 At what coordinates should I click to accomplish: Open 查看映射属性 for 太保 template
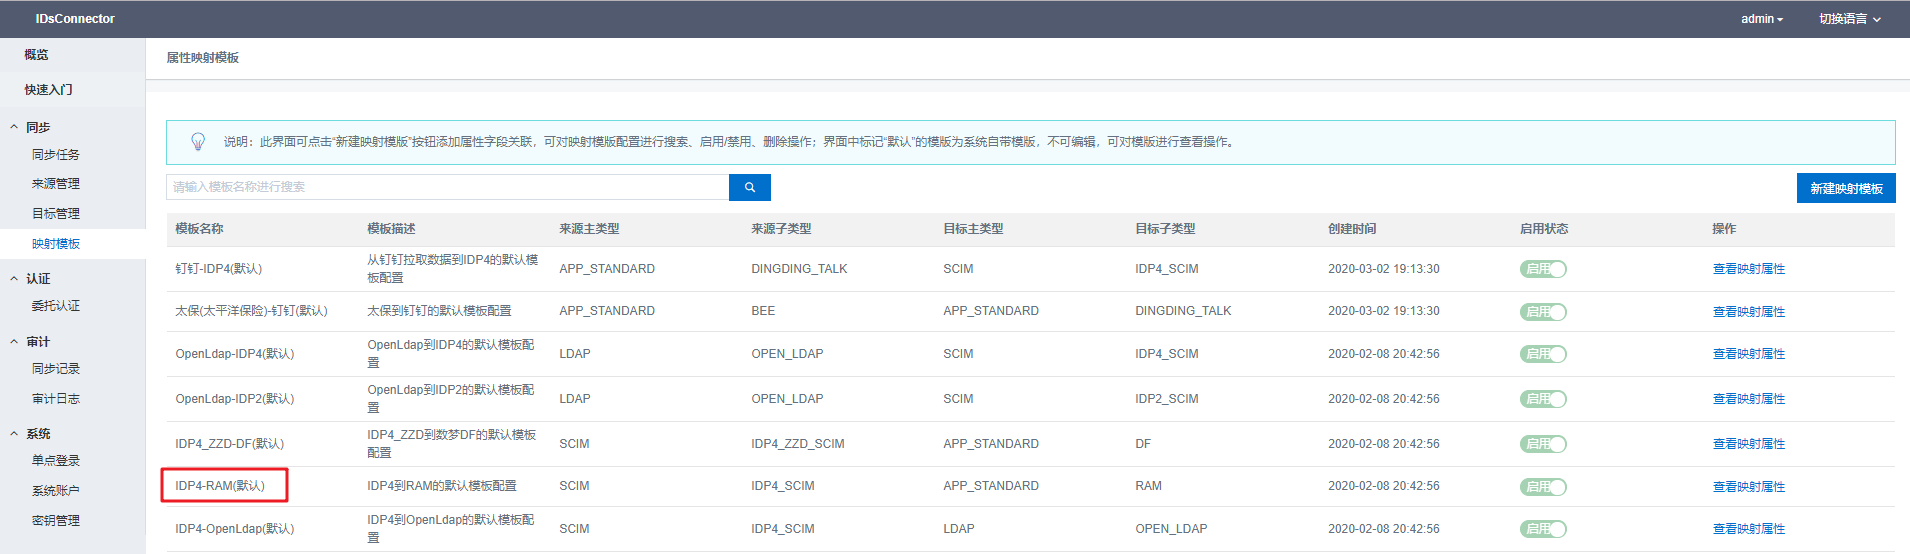[1748, 312]
